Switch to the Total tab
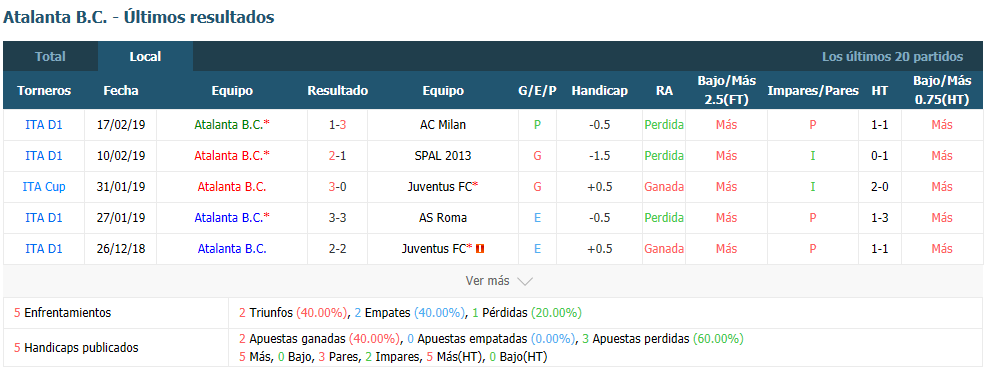The height and width of the screenshot is (376, 991). click(x=51, y=56)
